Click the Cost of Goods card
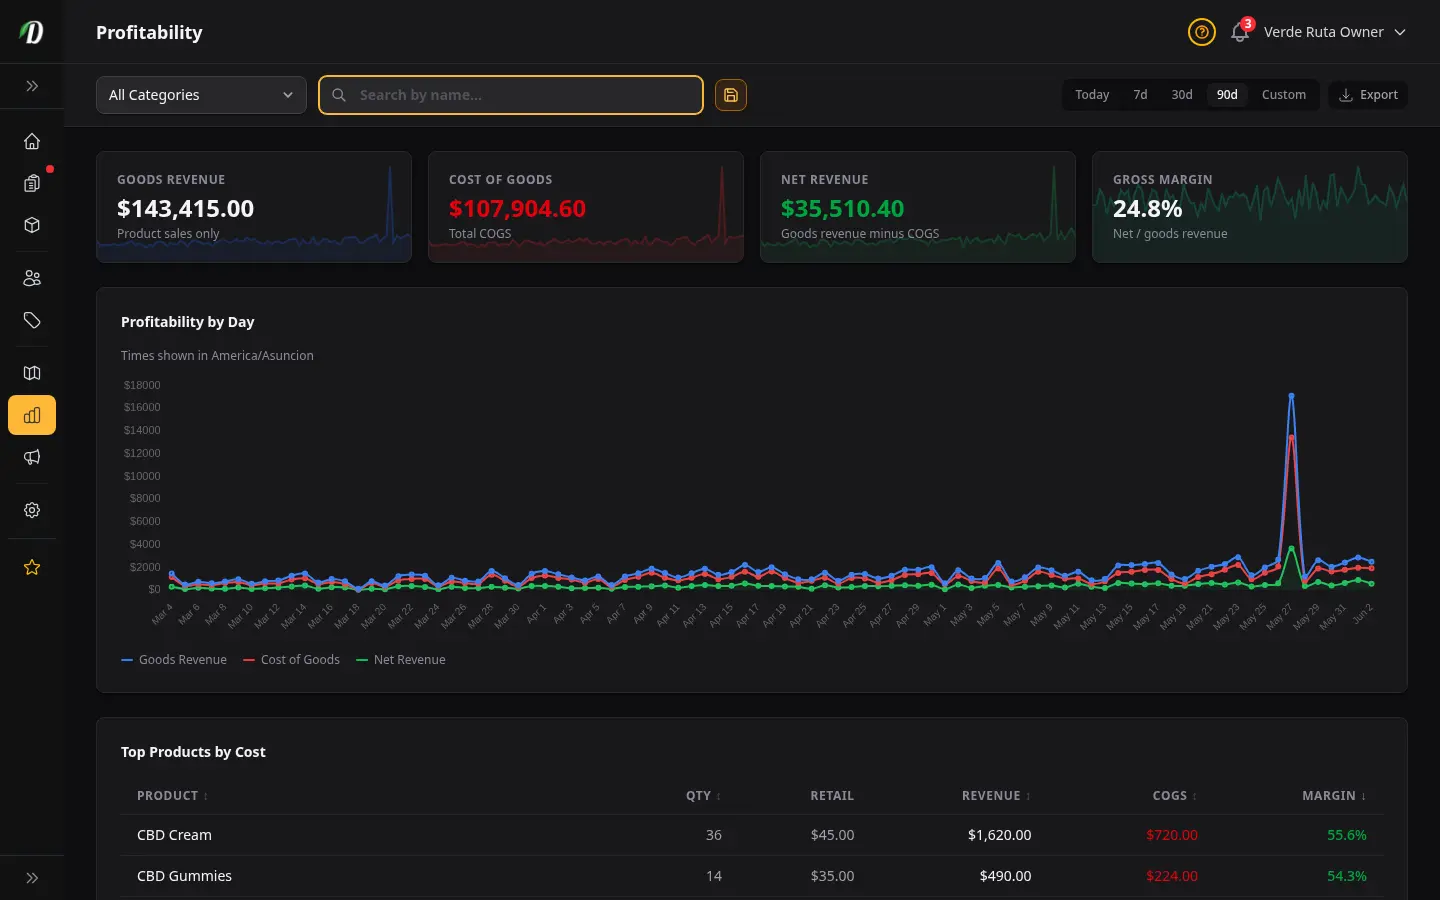The width and height of the screenshot is (1440, 900). [586, 207]
